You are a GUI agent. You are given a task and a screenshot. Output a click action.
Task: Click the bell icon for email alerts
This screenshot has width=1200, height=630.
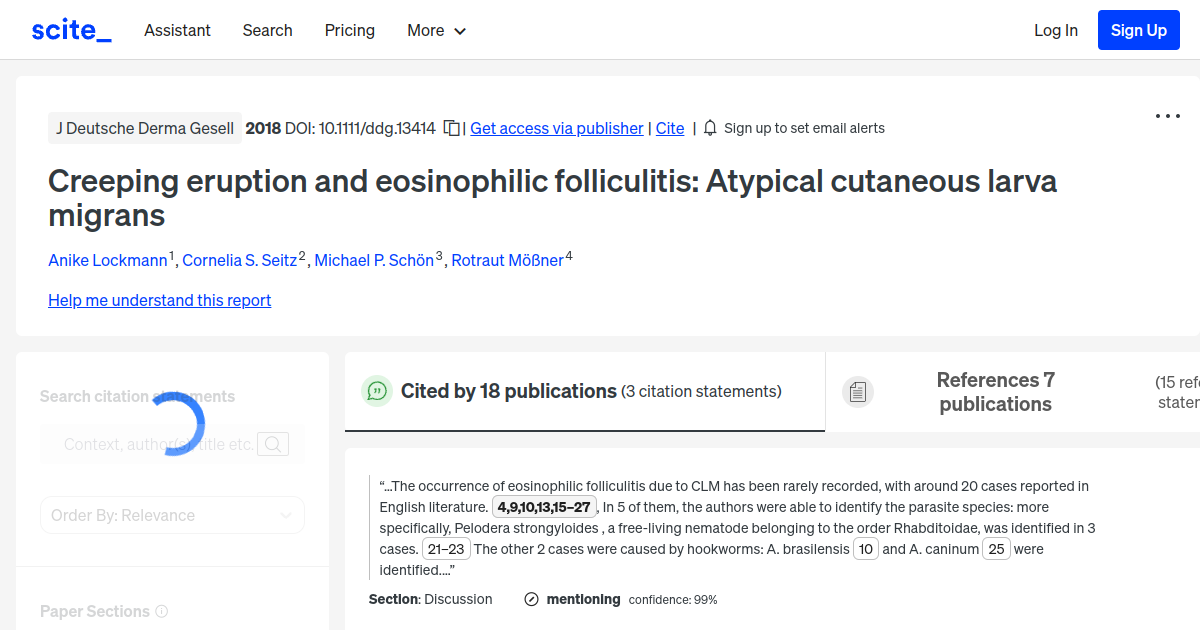coord(710,128)
